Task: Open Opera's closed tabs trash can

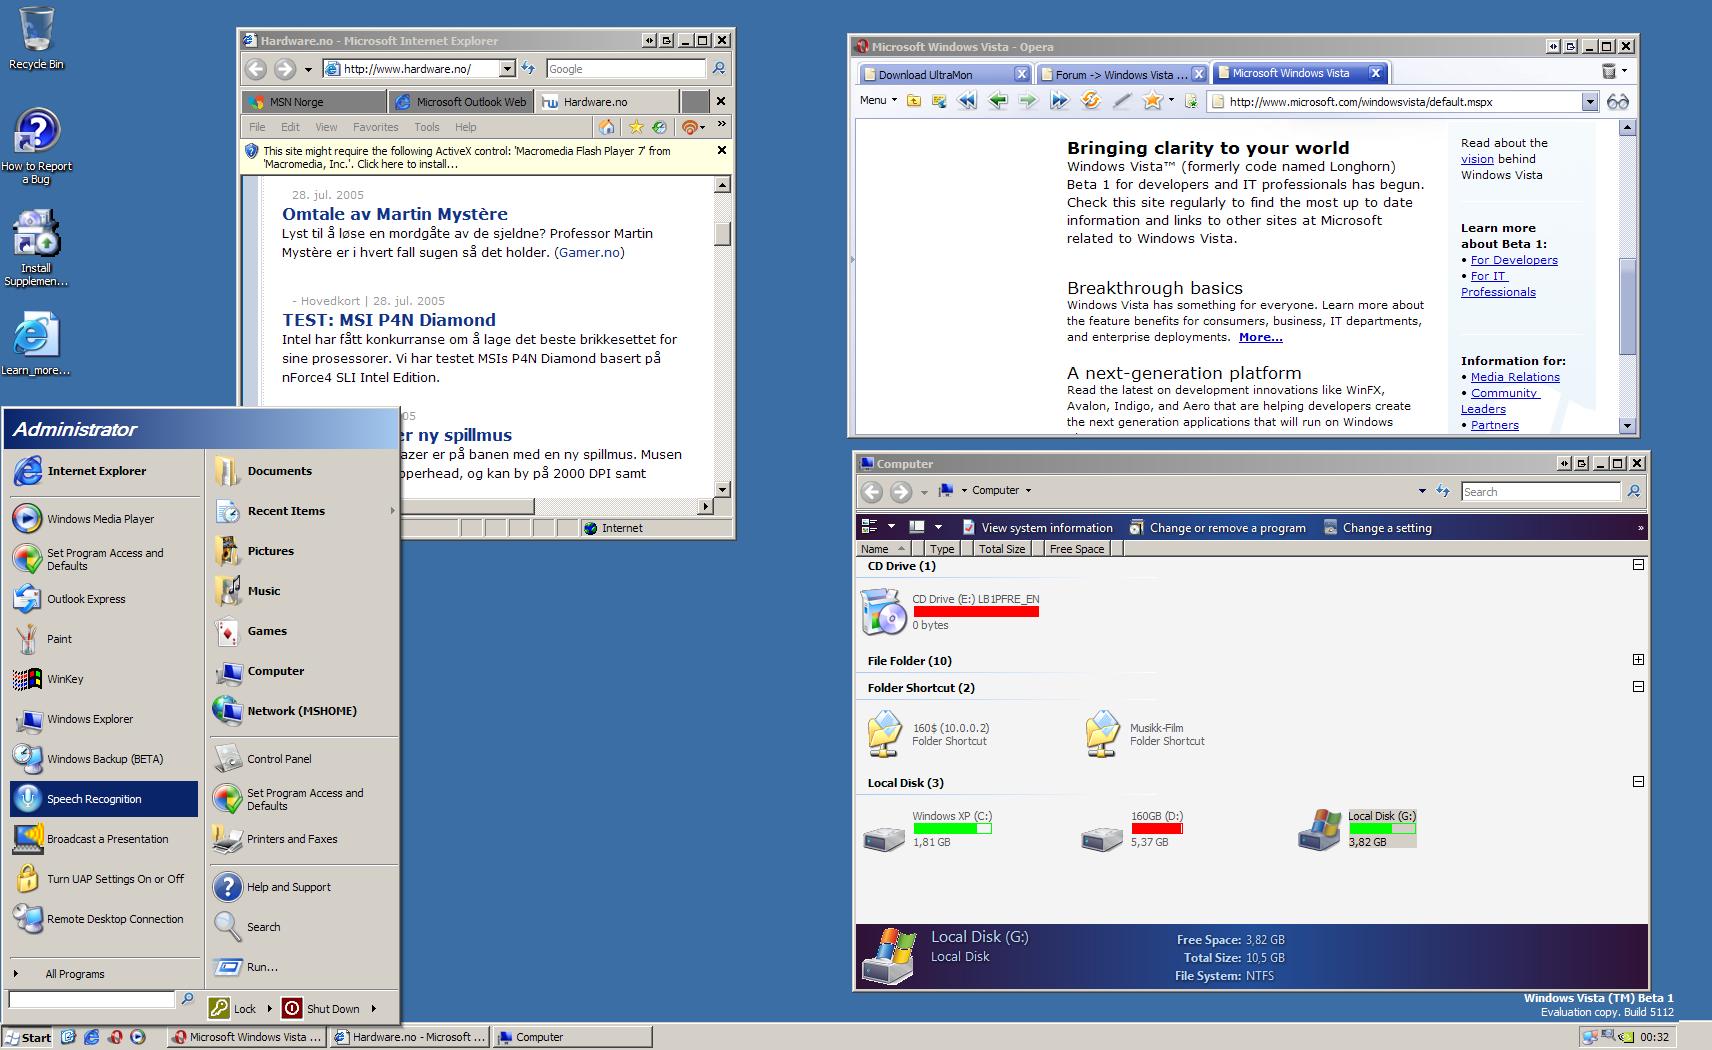Action: point(1609,71)
